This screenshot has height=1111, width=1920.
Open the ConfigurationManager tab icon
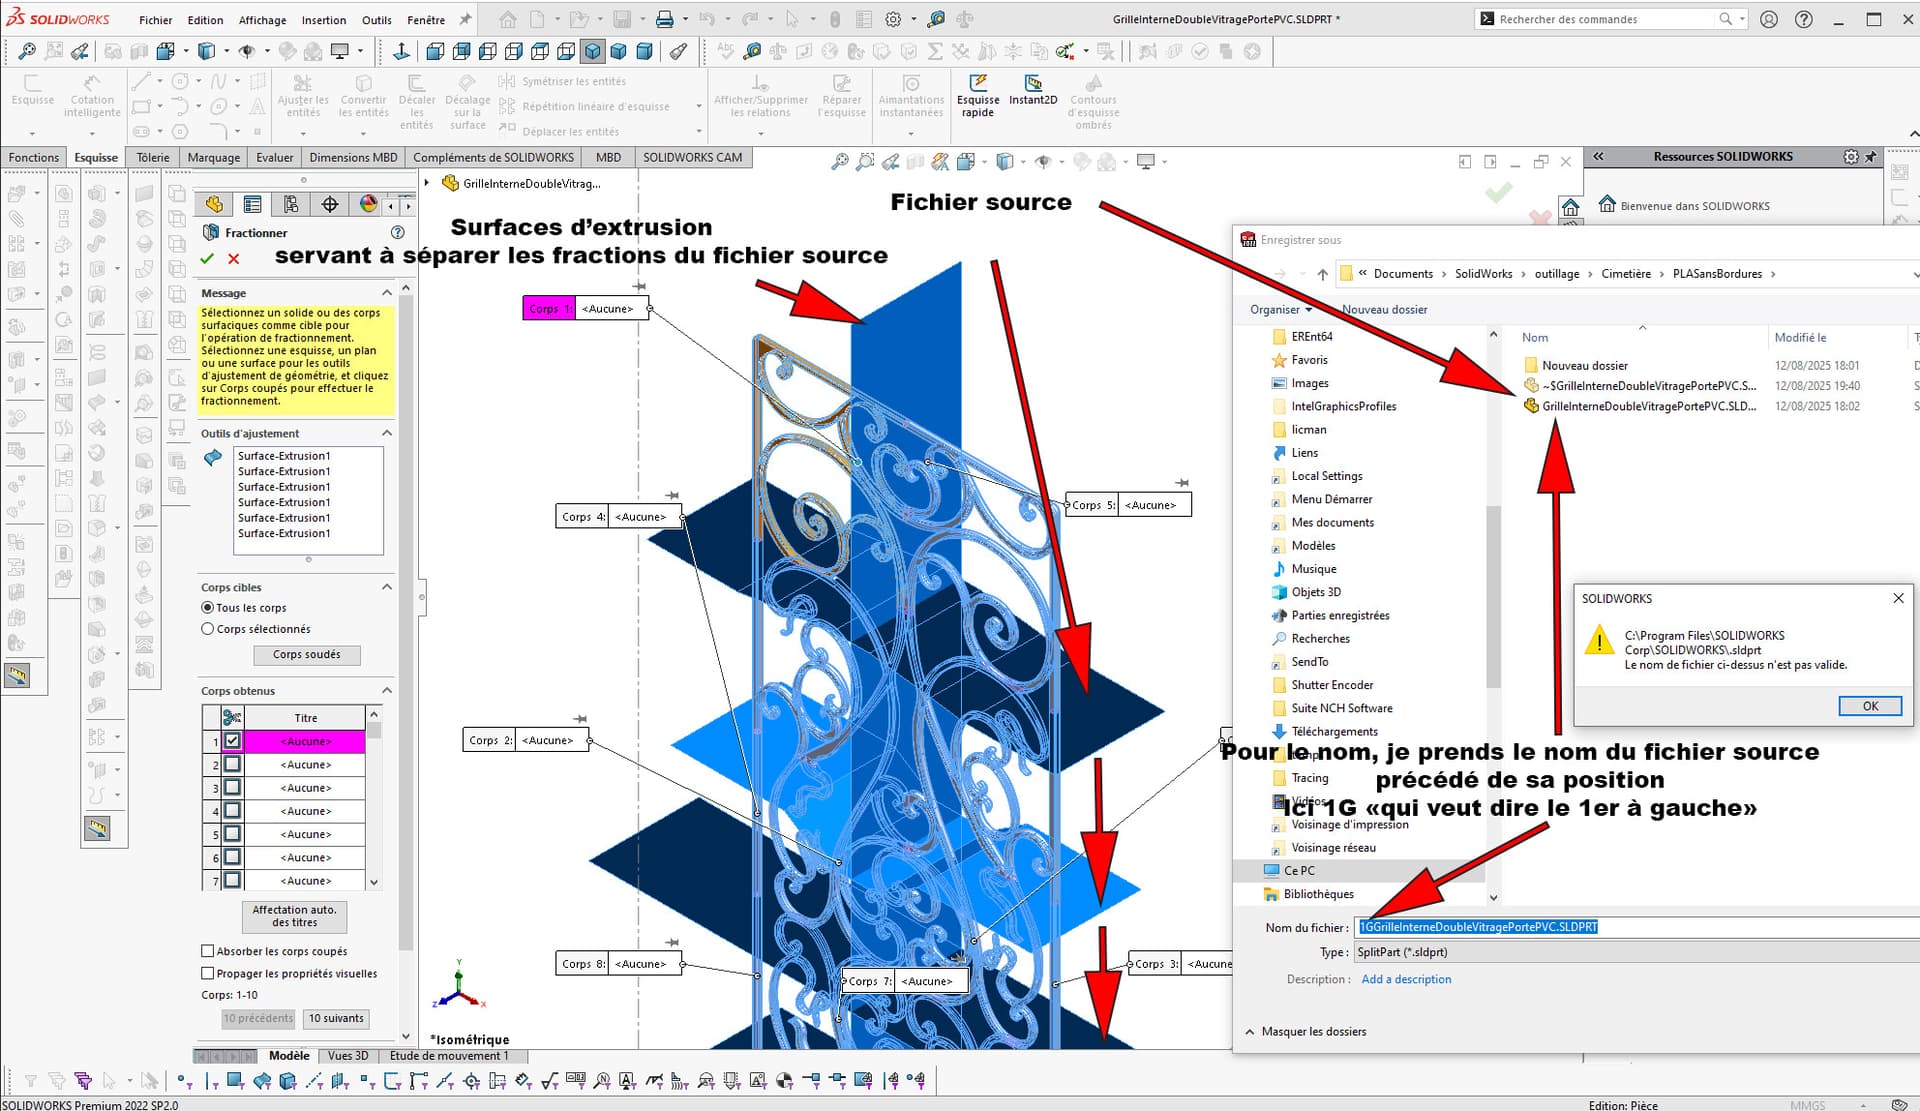pos(291,204)
